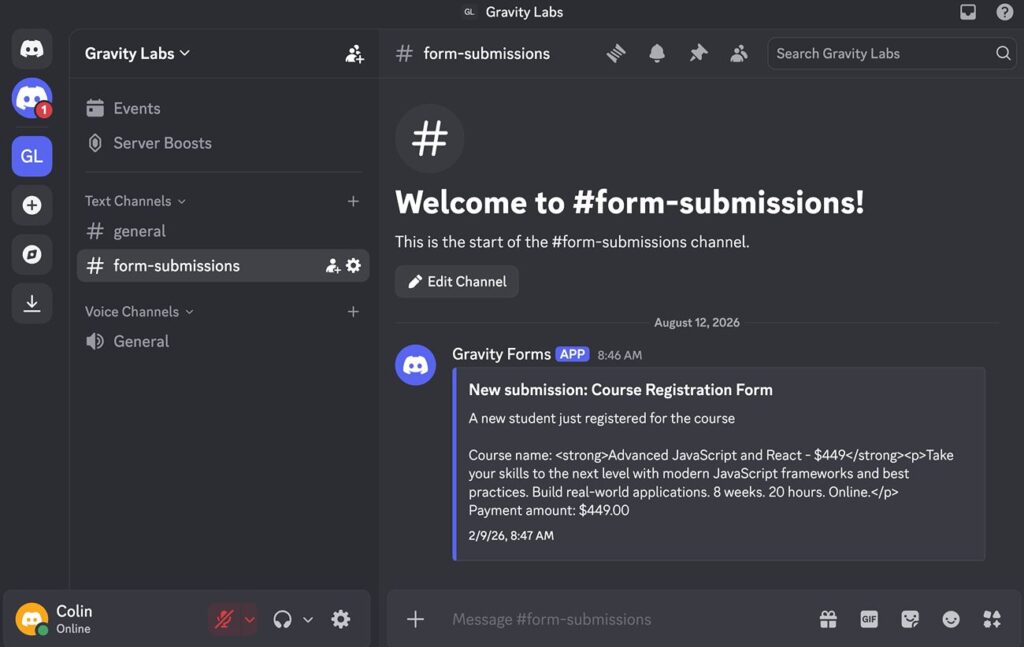Screen dimensions: 1024x647
Task: Open the GIF picker
Action: pos(869,619)
